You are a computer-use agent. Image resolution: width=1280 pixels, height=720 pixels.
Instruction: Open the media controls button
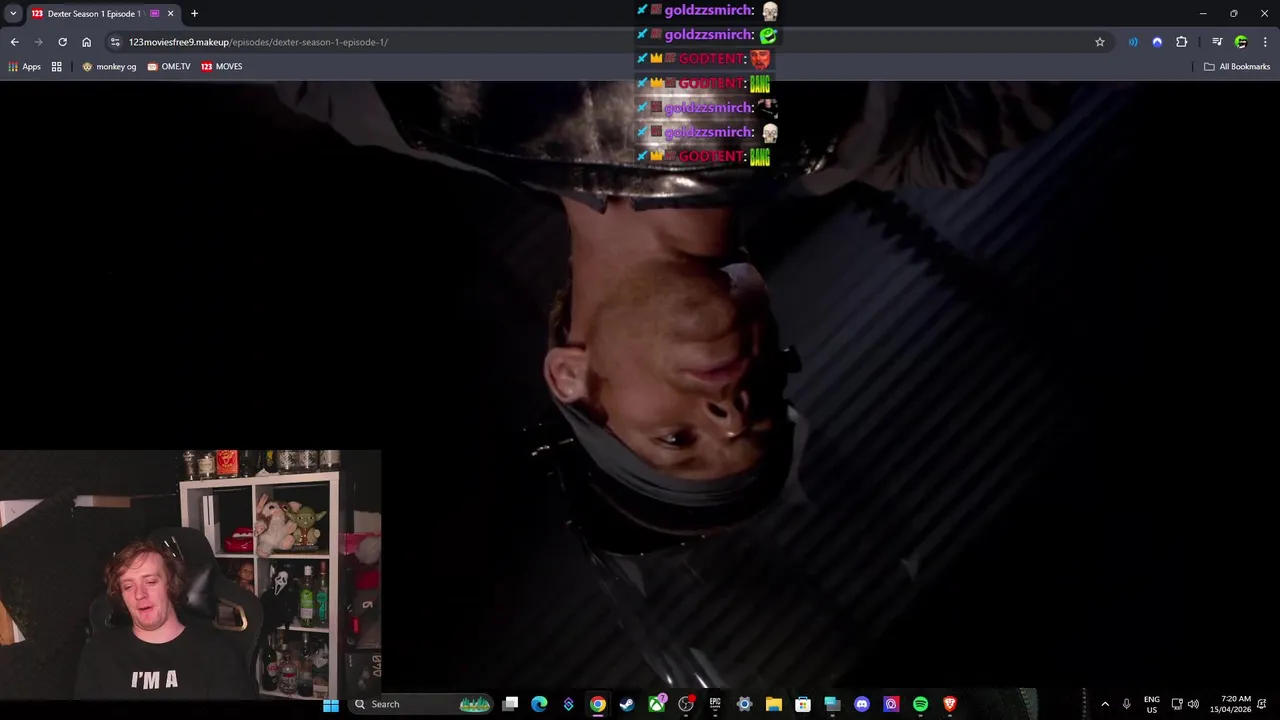tap(1217, 42)
